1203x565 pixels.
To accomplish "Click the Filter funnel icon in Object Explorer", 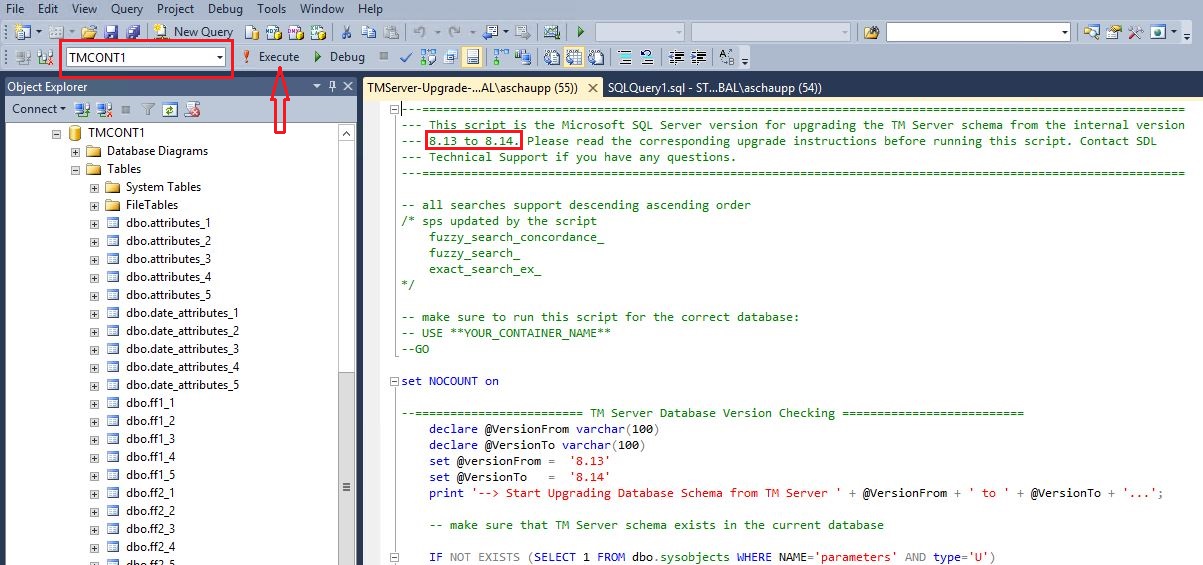I will (147, 109).
